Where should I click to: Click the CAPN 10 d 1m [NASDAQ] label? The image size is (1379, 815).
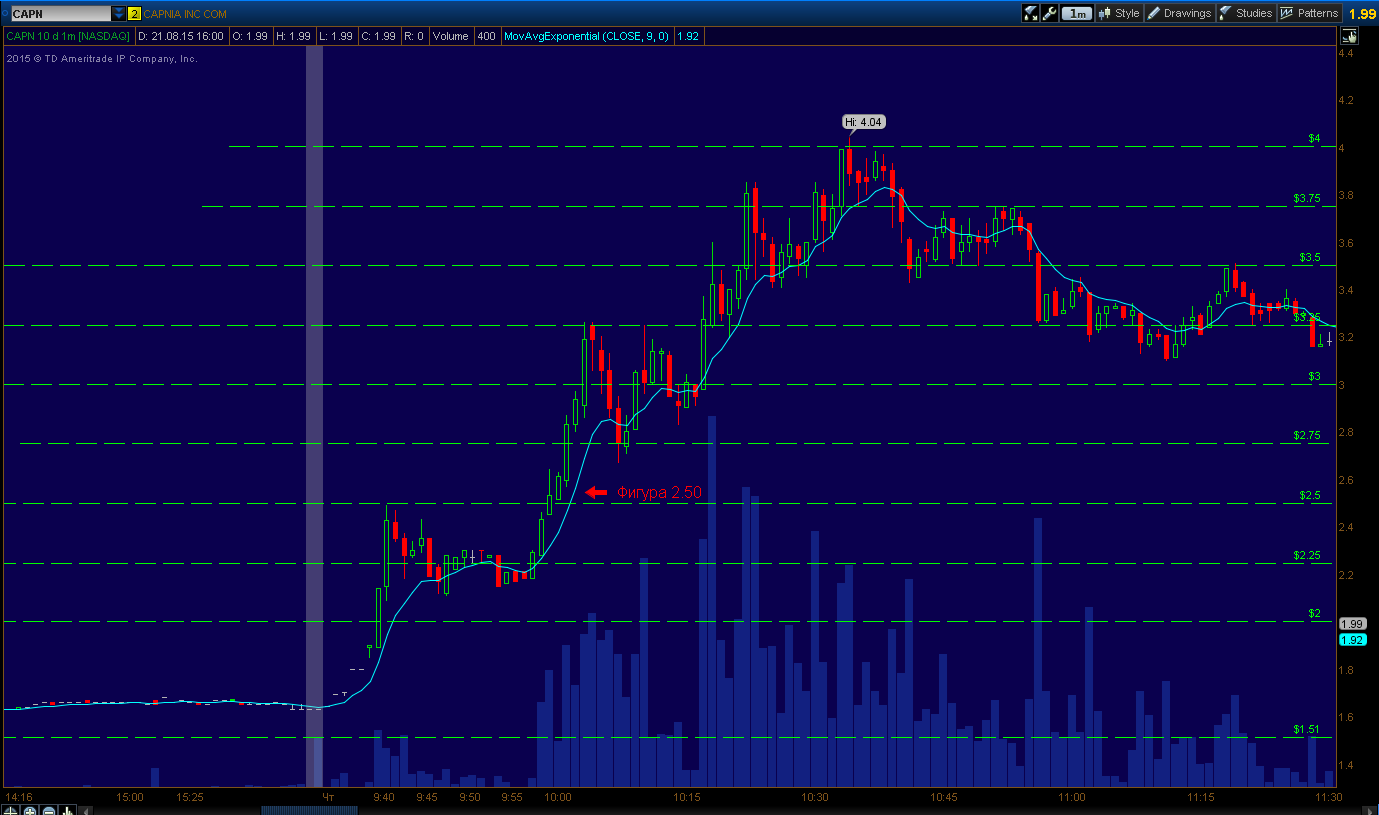tap(69, 36)
